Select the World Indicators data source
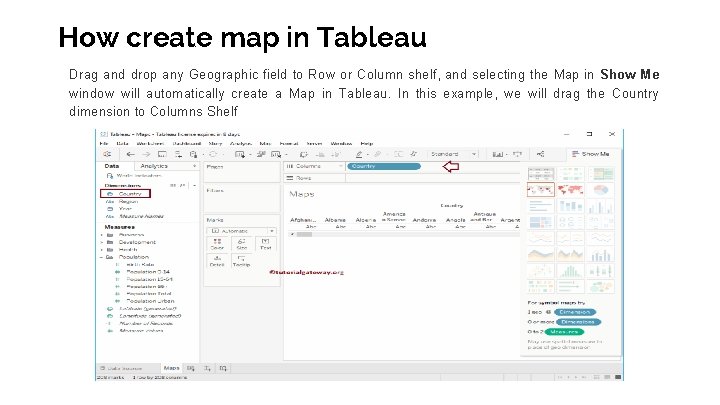This screenshot has height=405, width=720. [134, 175]
